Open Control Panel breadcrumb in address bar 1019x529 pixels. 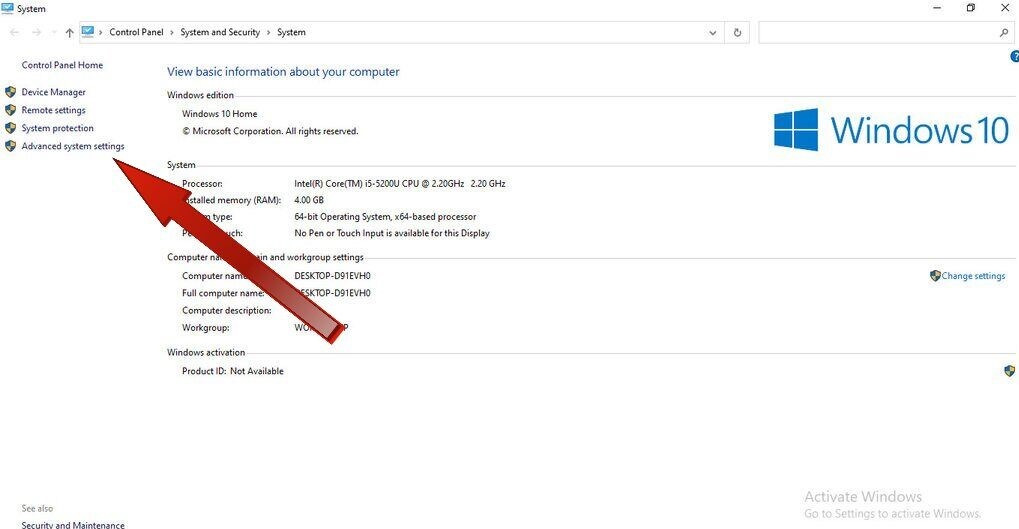click(x=136, y=32)
